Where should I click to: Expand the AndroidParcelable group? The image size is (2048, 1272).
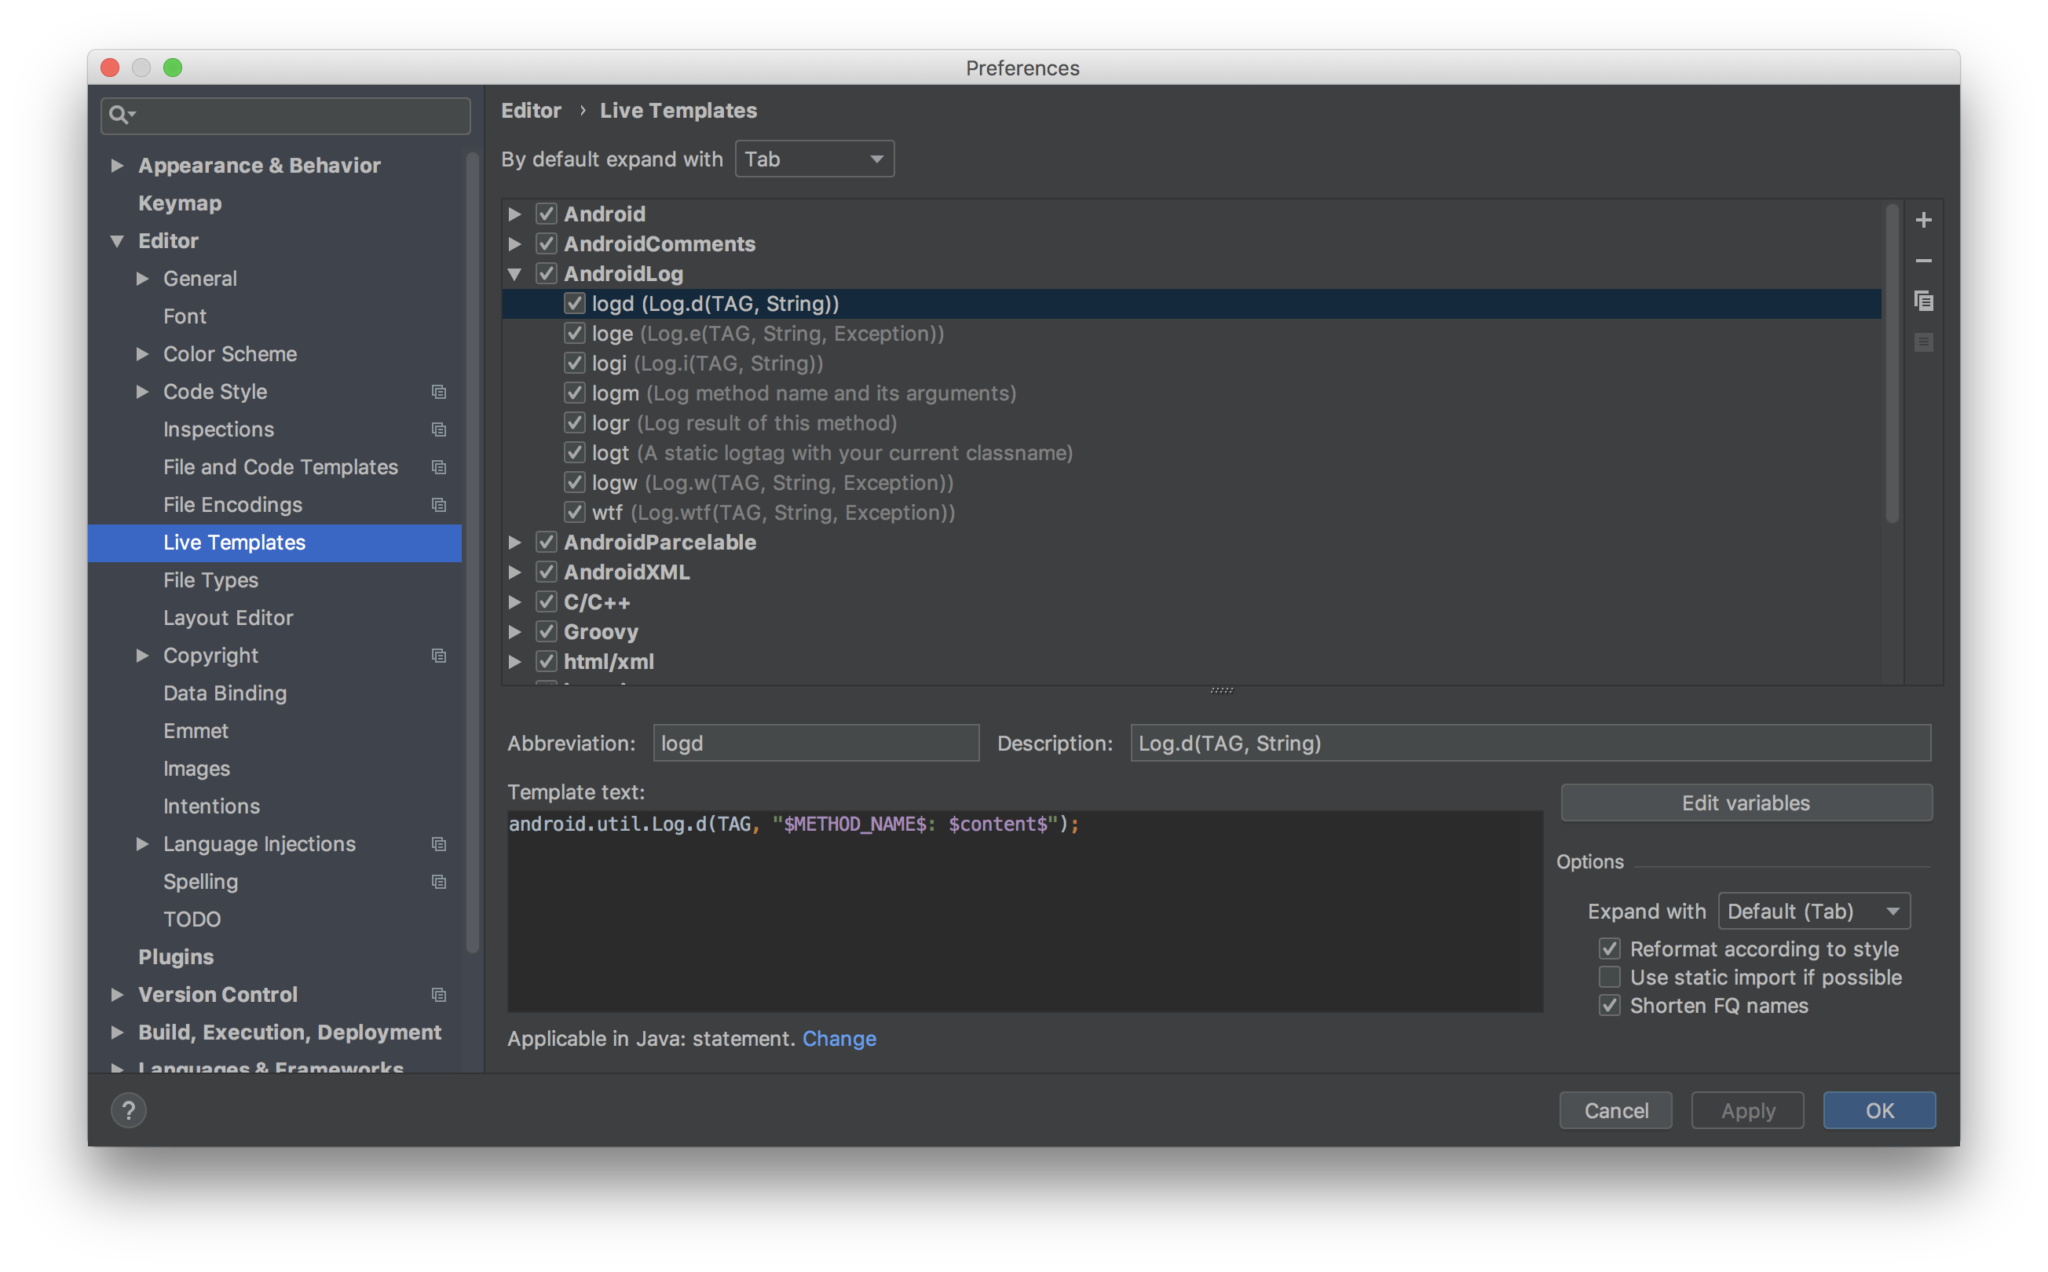click(x=514, y=542)
